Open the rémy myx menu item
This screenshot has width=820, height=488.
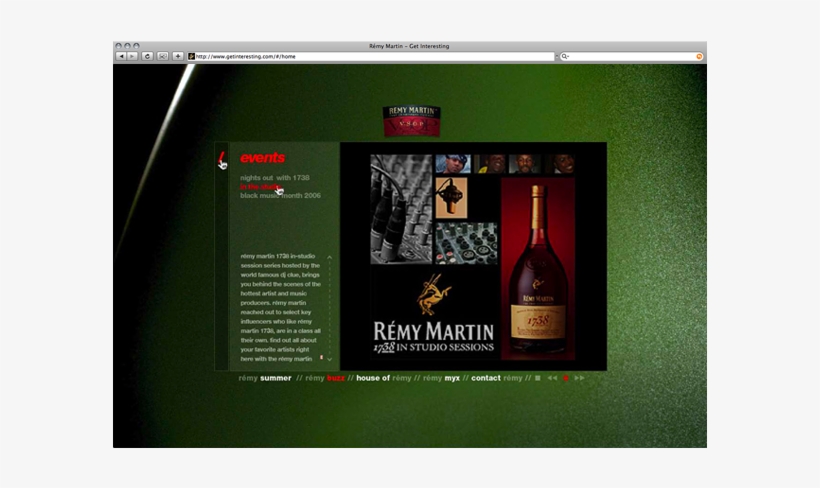441,378
